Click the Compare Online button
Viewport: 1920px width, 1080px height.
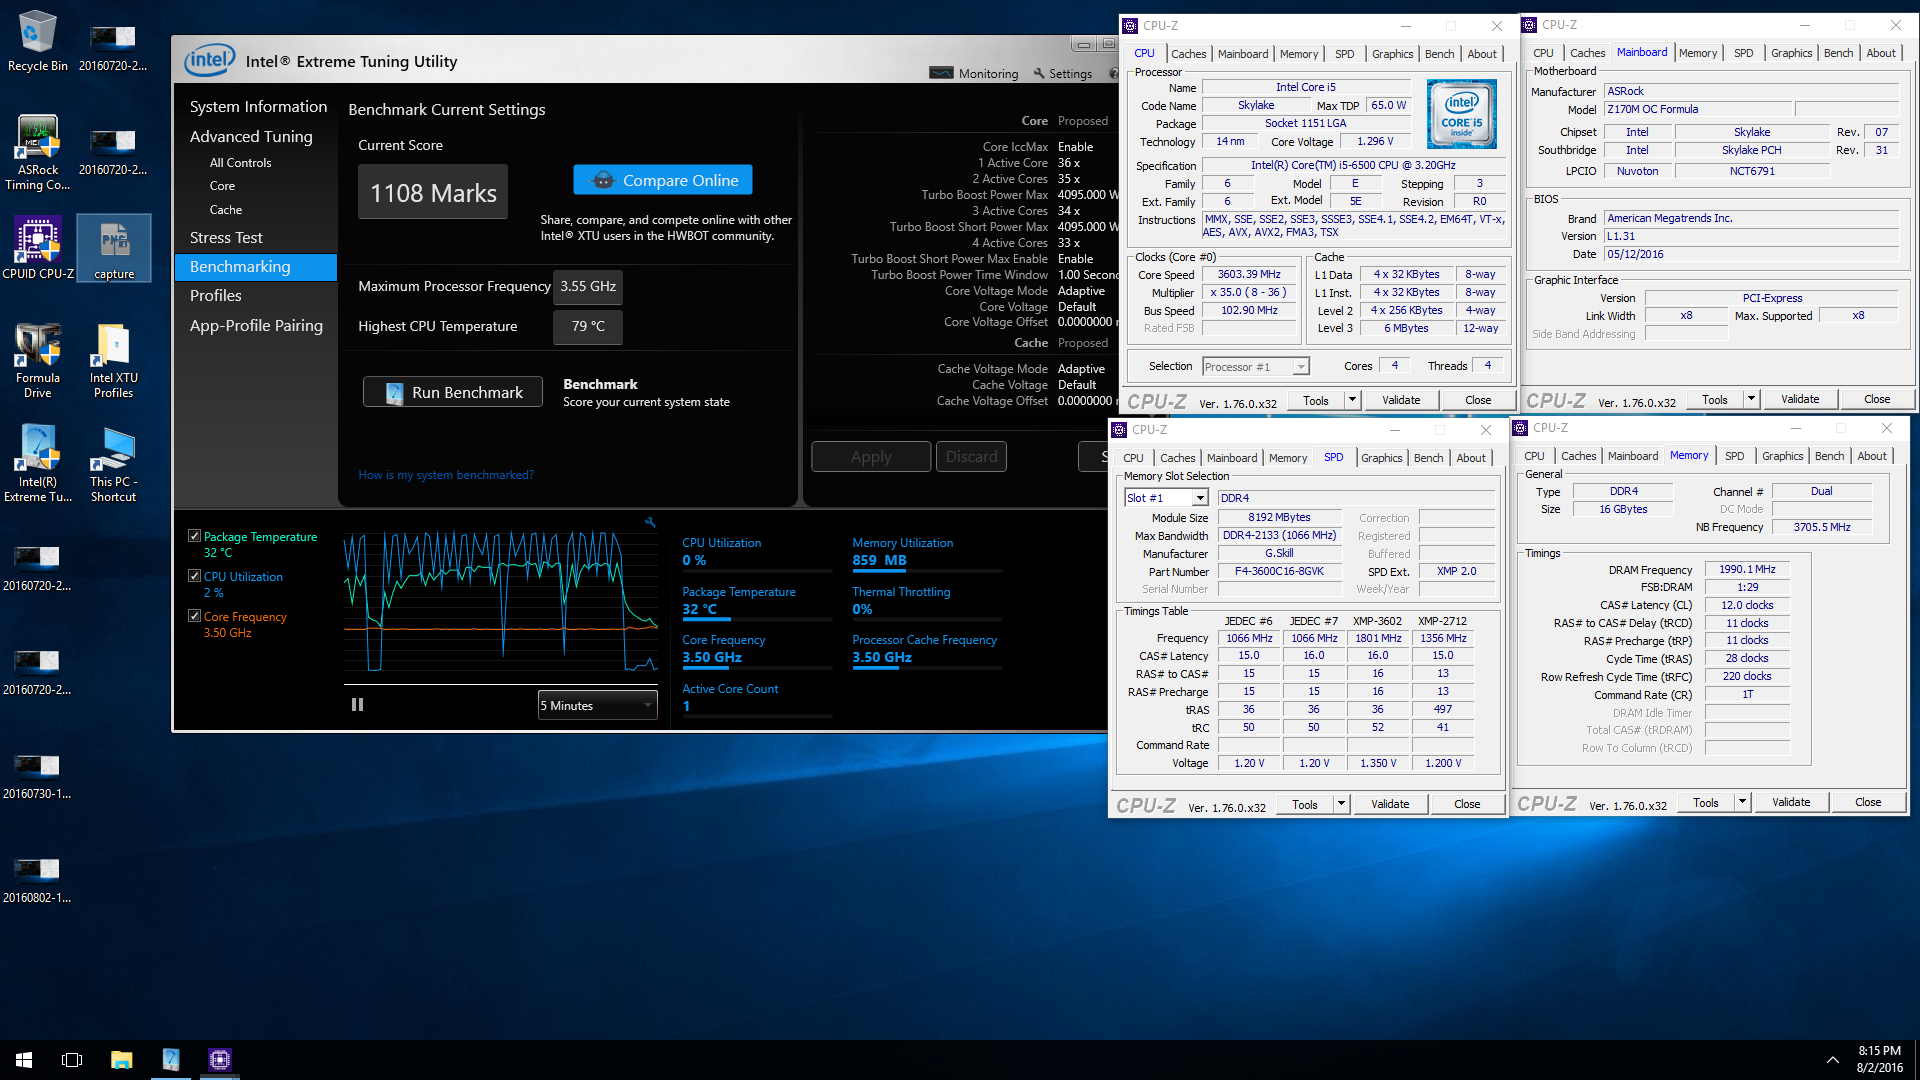tap(663, 180)
